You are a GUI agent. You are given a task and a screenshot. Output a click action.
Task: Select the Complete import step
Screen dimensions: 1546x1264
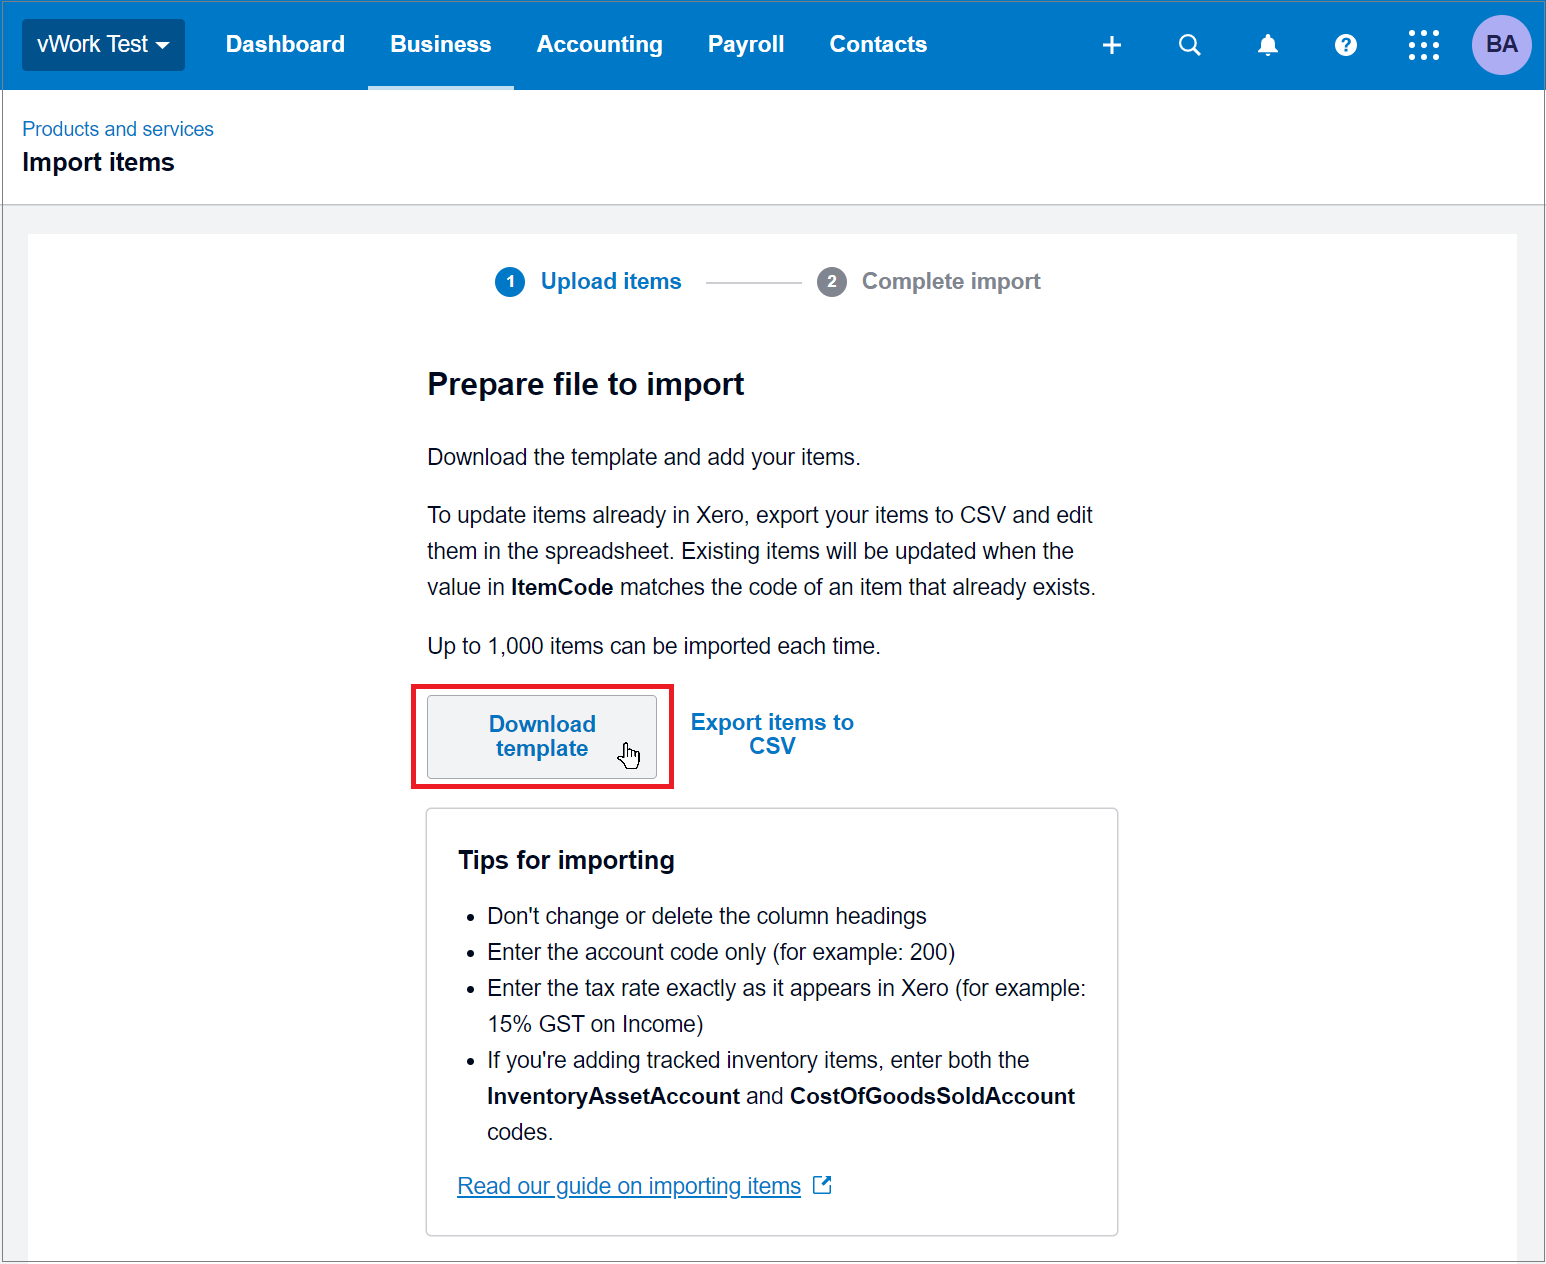pyautogui.click(x=929, y=282)
